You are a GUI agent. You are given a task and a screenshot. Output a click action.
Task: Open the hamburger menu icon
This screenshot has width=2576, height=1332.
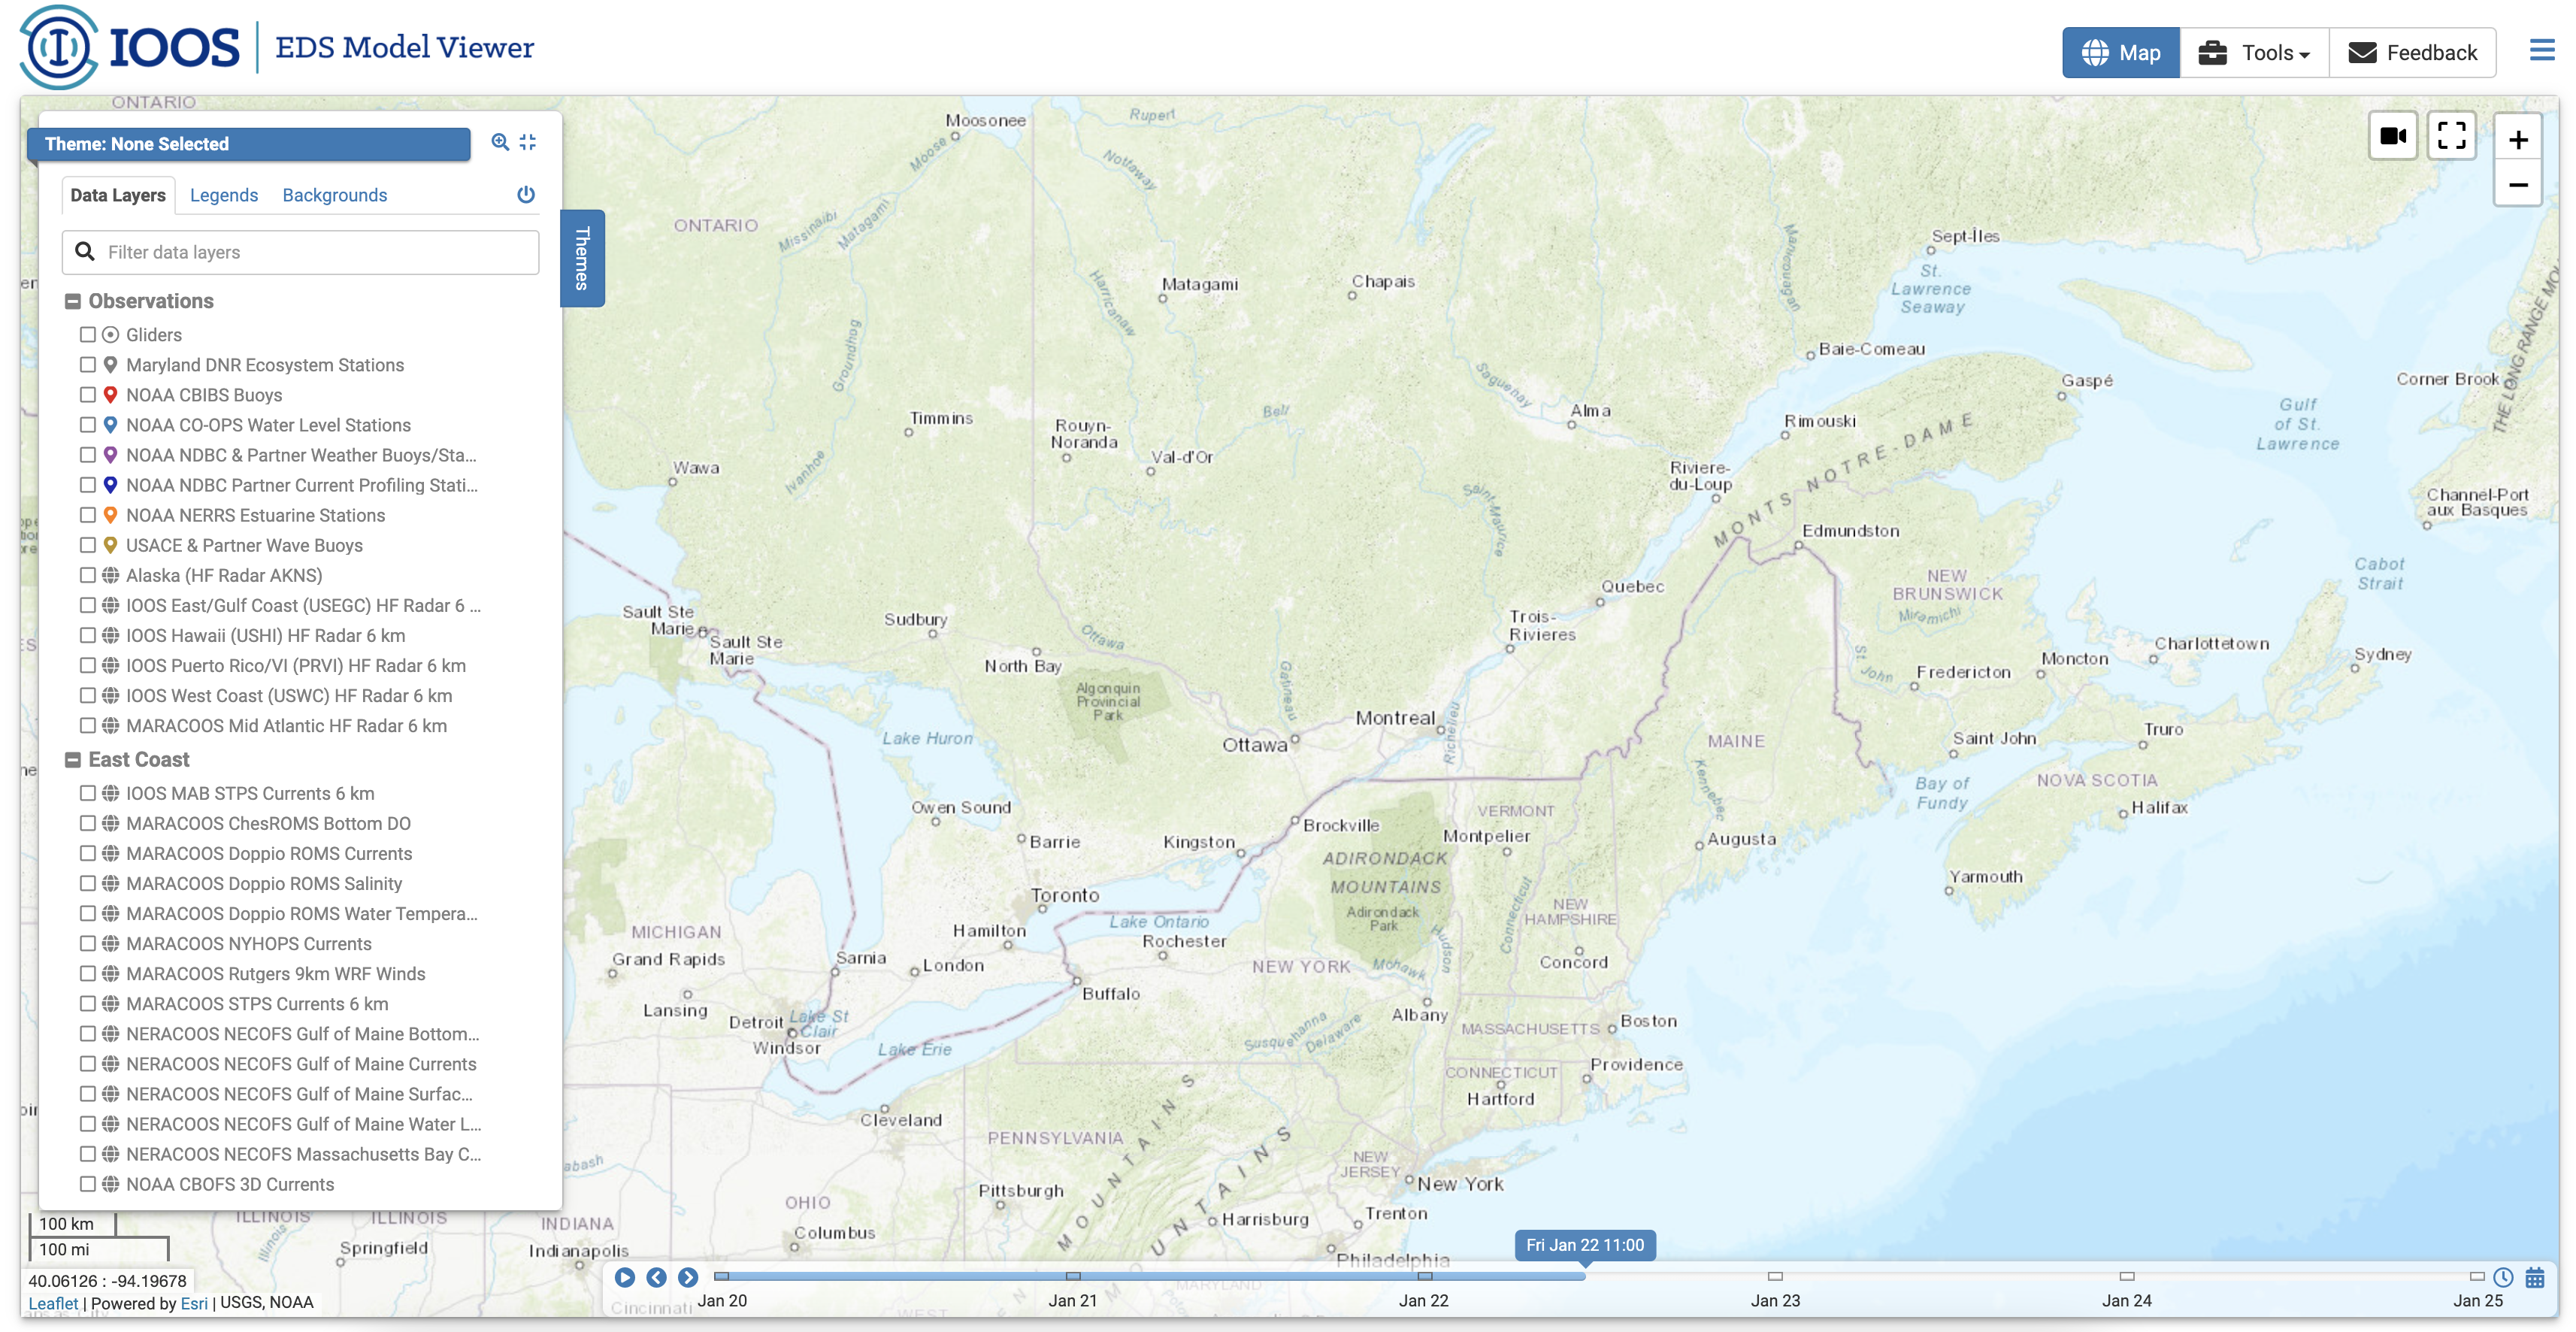tap(2541, 50)
